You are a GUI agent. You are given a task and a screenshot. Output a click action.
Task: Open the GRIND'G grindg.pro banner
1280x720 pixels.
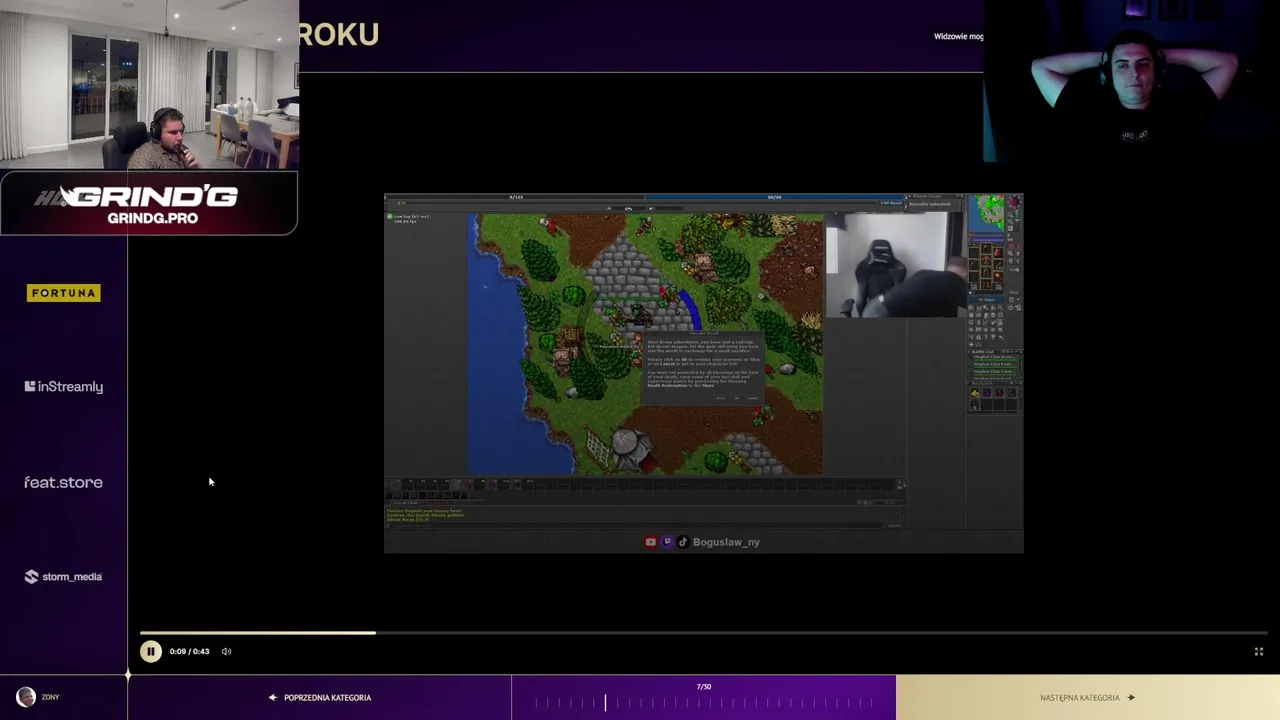(149, 204)
